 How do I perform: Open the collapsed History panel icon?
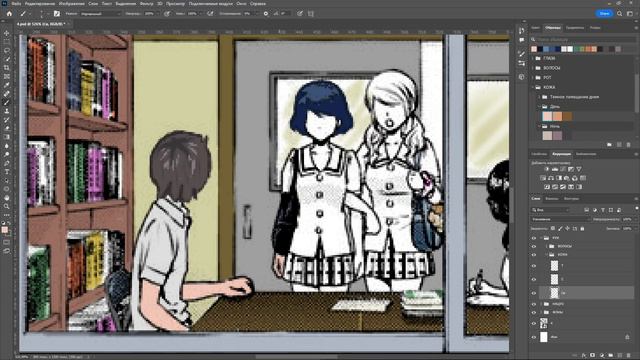[x=522, y=31]
